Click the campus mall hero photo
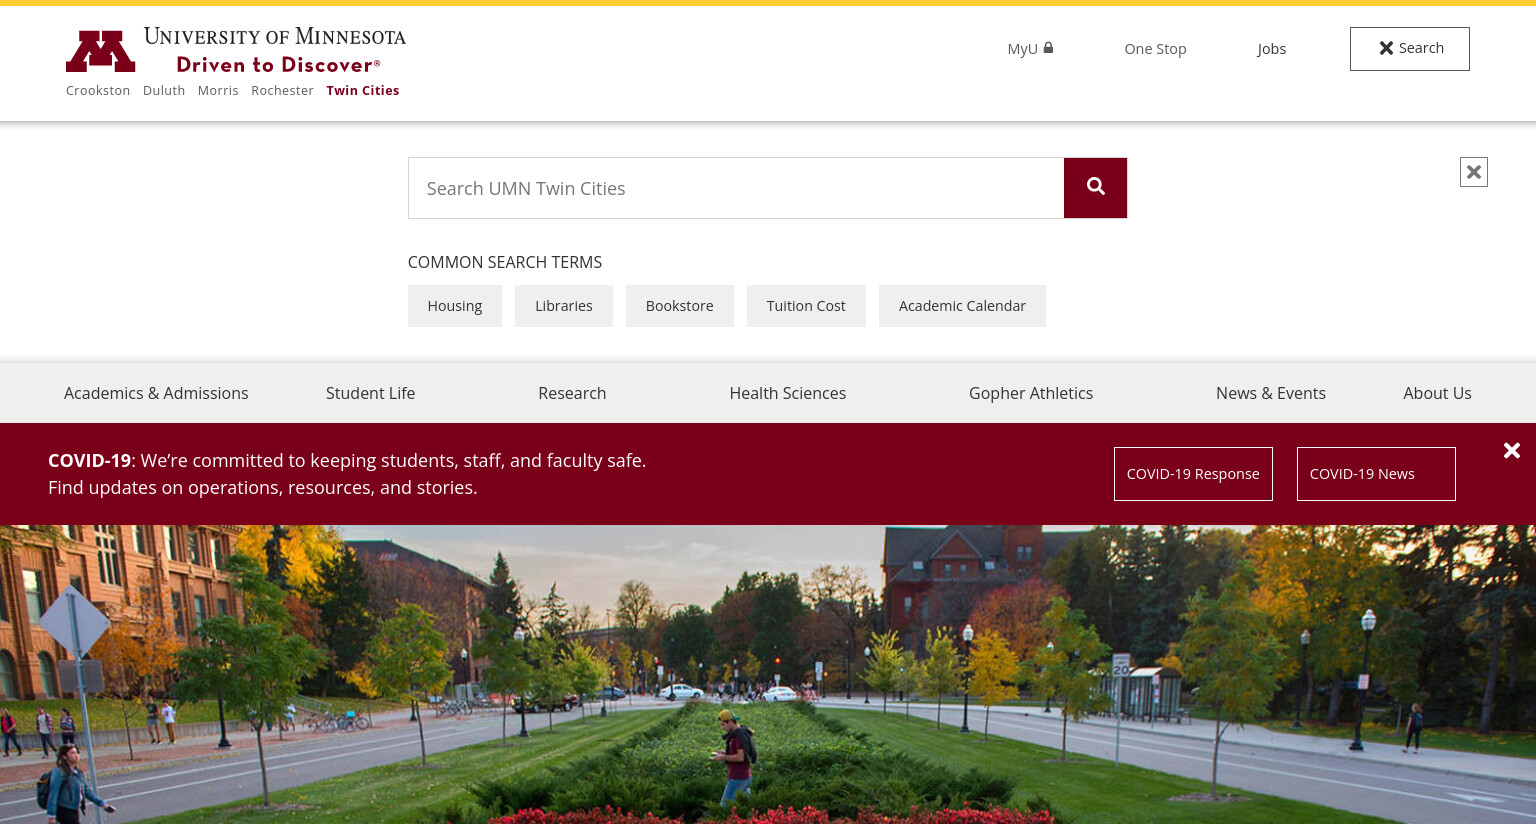The height and width of the screenshot is (824, 1536). tap(768, 675)
